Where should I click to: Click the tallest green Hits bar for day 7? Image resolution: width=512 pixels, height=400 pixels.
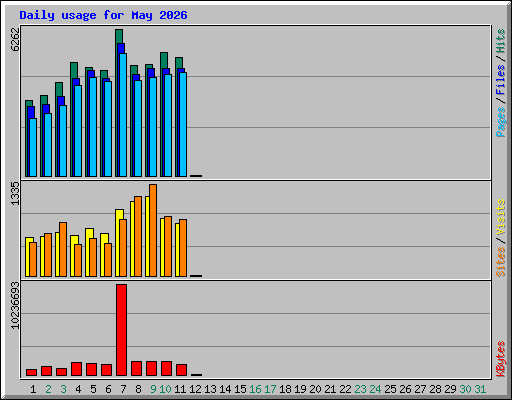[119, 36]
